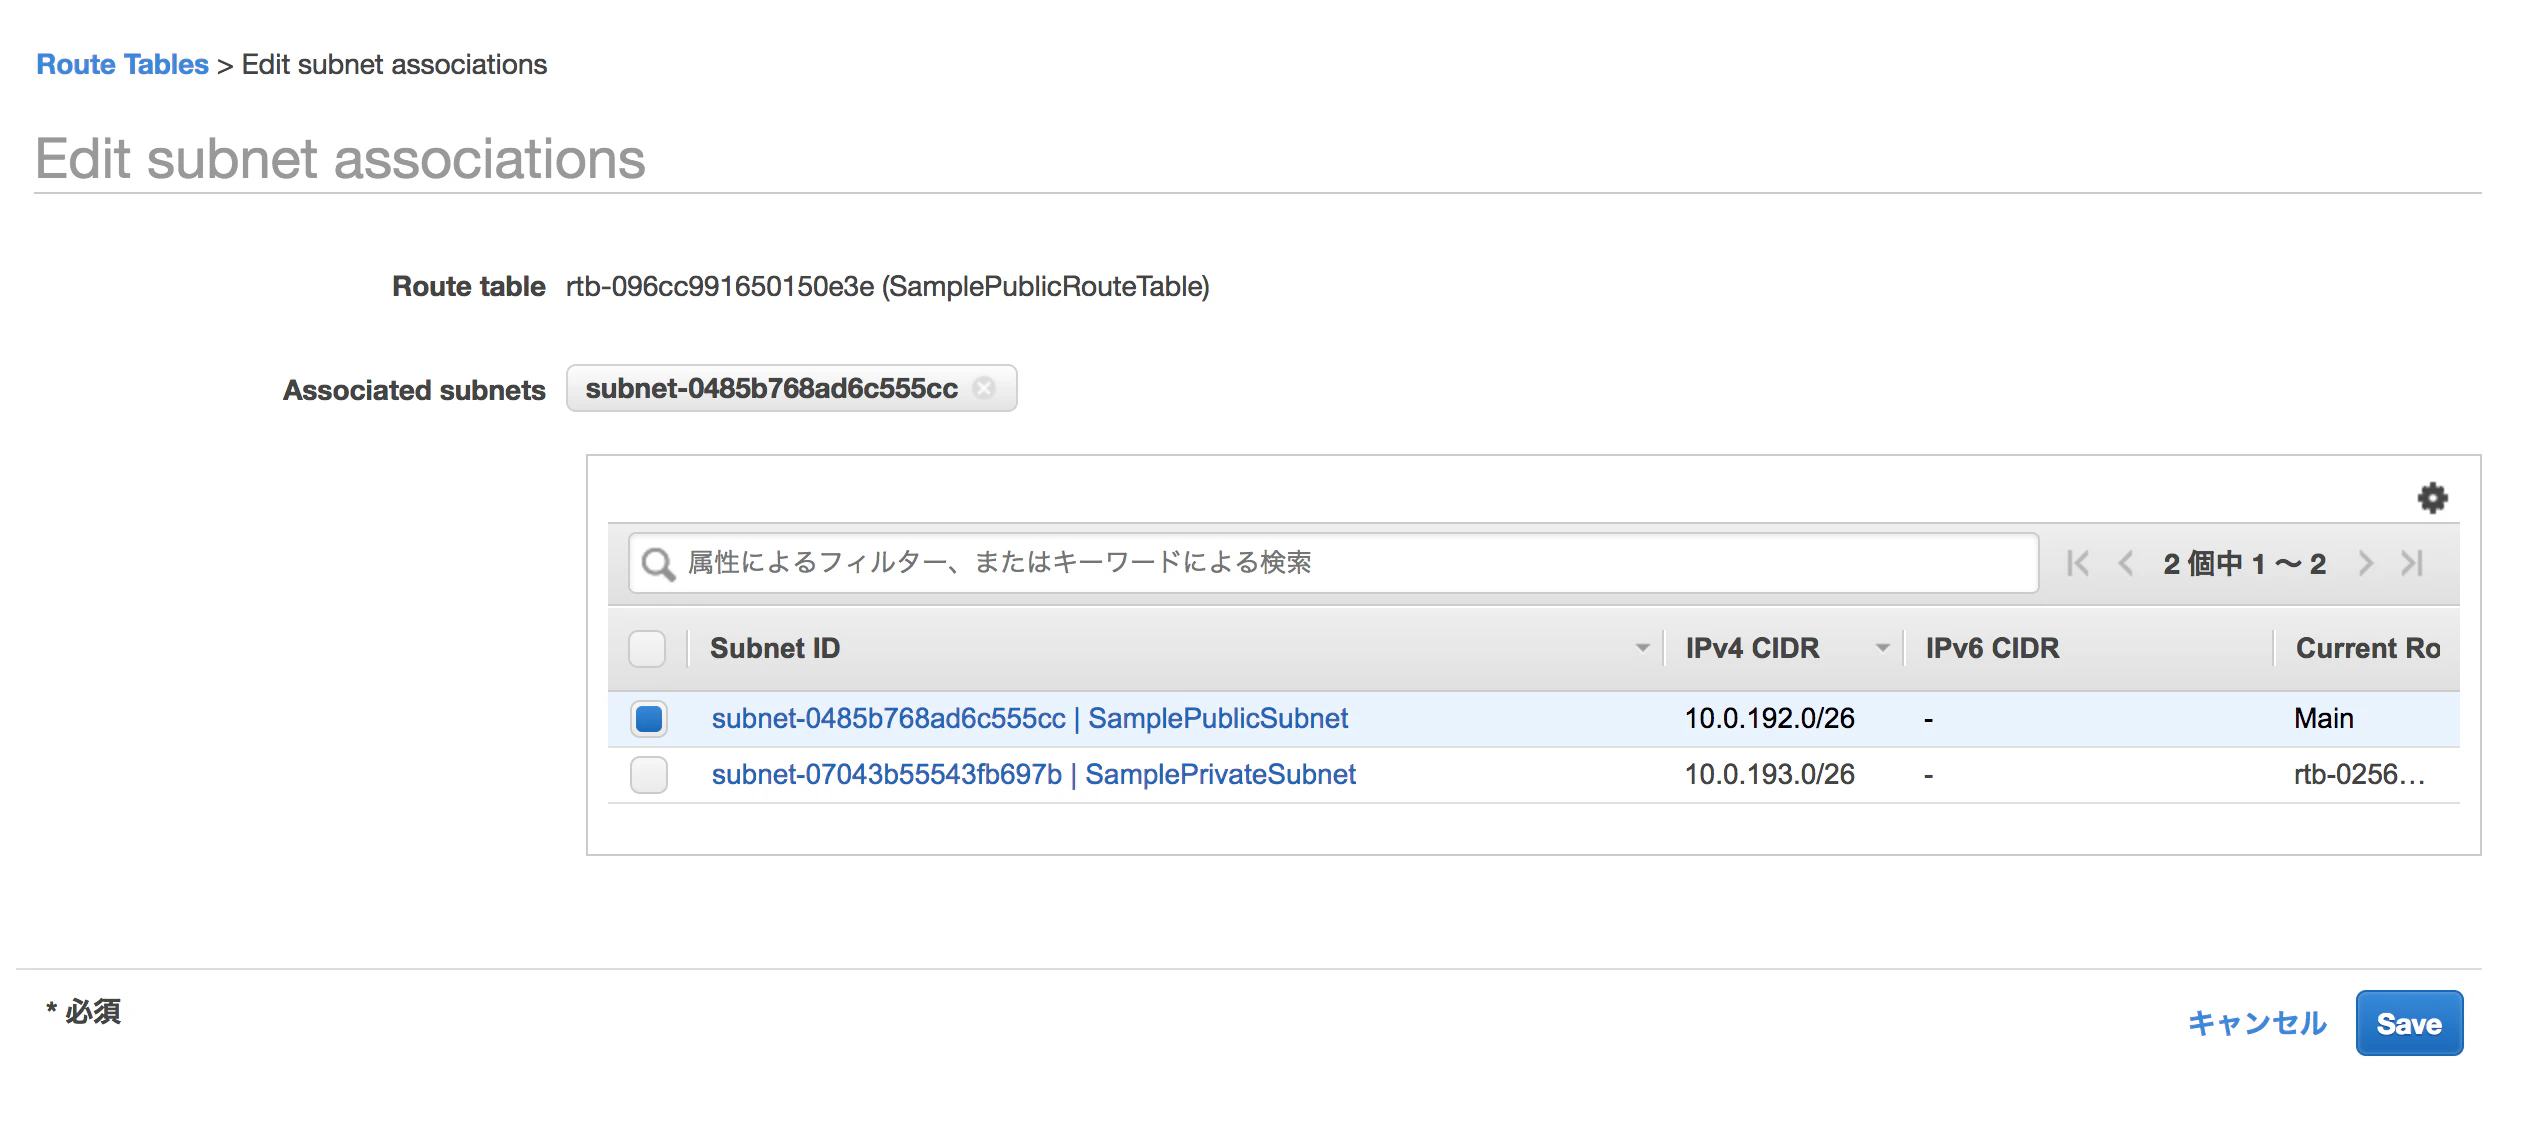This screenshot has width=2542, height=1124.
Task: Save the subnet associations
Action: click(2409, 1023)
